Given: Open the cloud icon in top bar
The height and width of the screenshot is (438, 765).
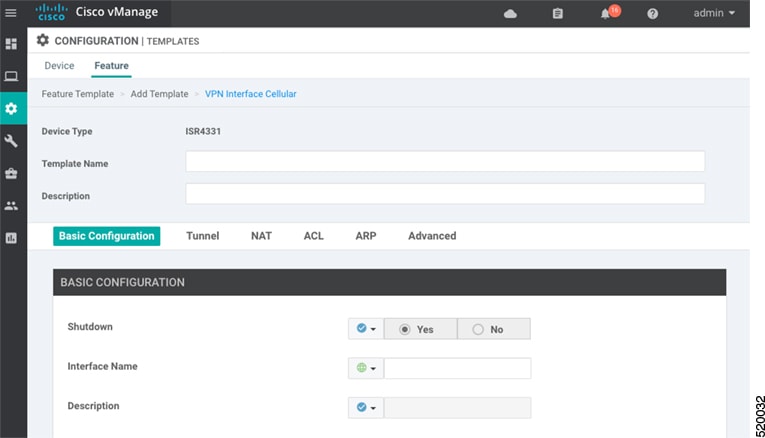Looking at the screenshot, I should click(510, 14).
